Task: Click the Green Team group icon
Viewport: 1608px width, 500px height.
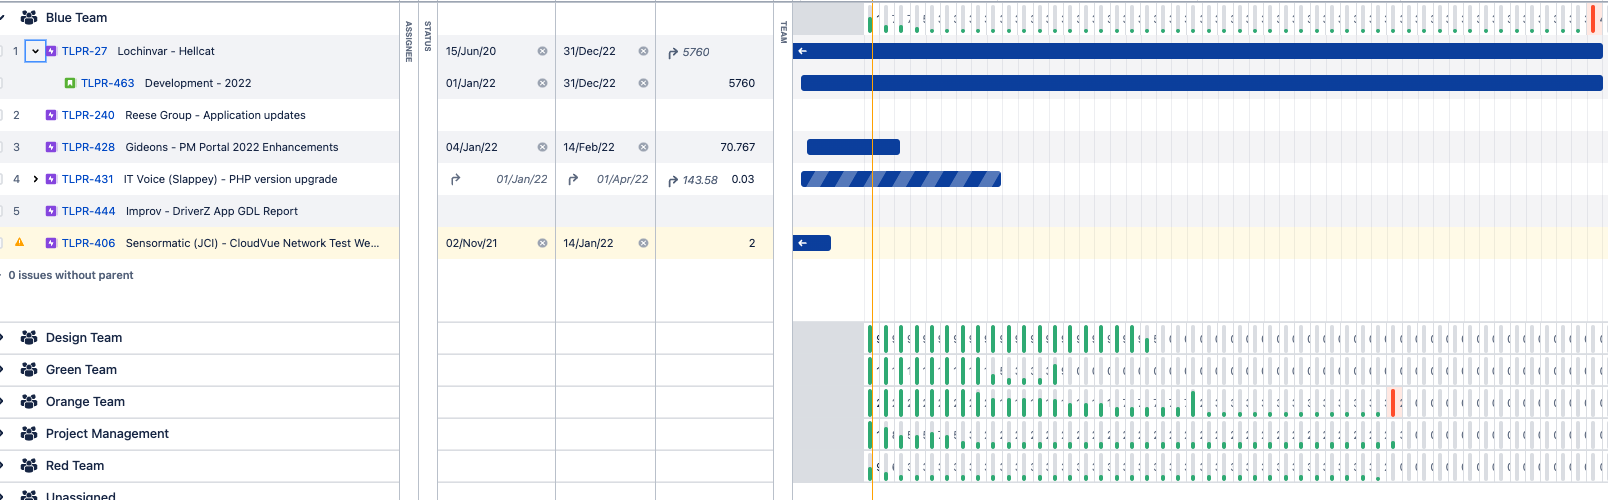Action: click(29, 370)
